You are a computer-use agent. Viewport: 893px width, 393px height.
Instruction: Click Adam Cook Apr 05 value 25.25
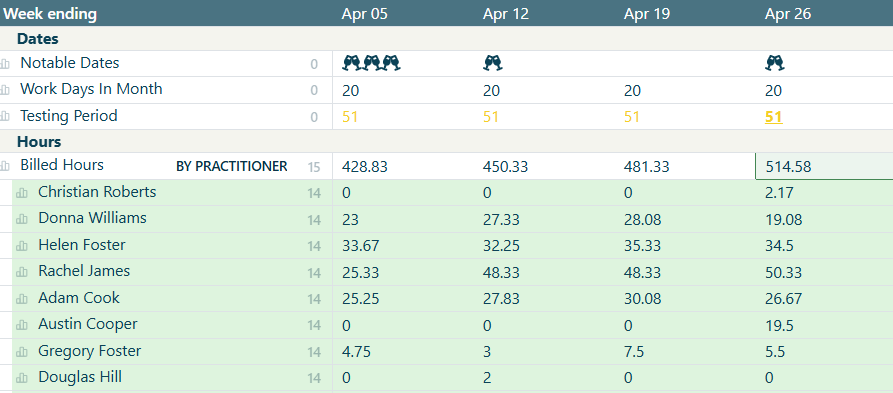[361, 299]
